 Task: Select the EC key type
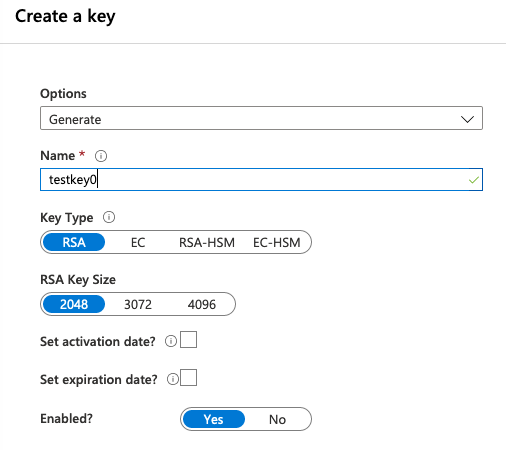[138, 242]
